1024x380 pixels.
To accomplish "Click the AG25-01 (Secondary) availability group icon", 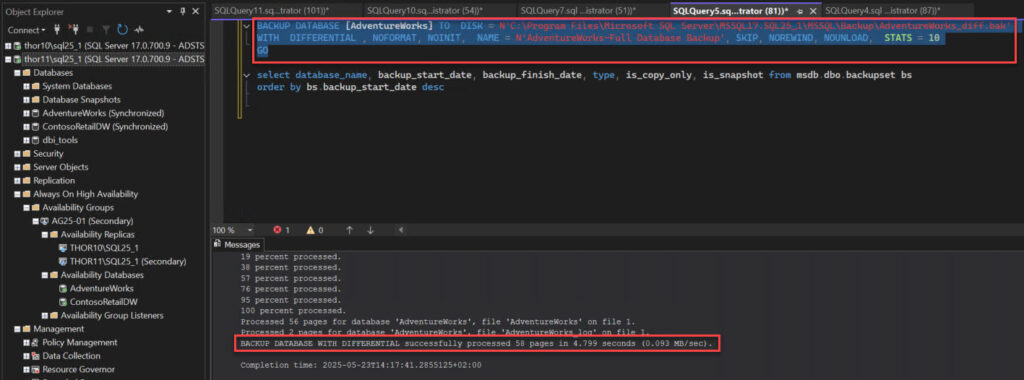I will (45, 221).
